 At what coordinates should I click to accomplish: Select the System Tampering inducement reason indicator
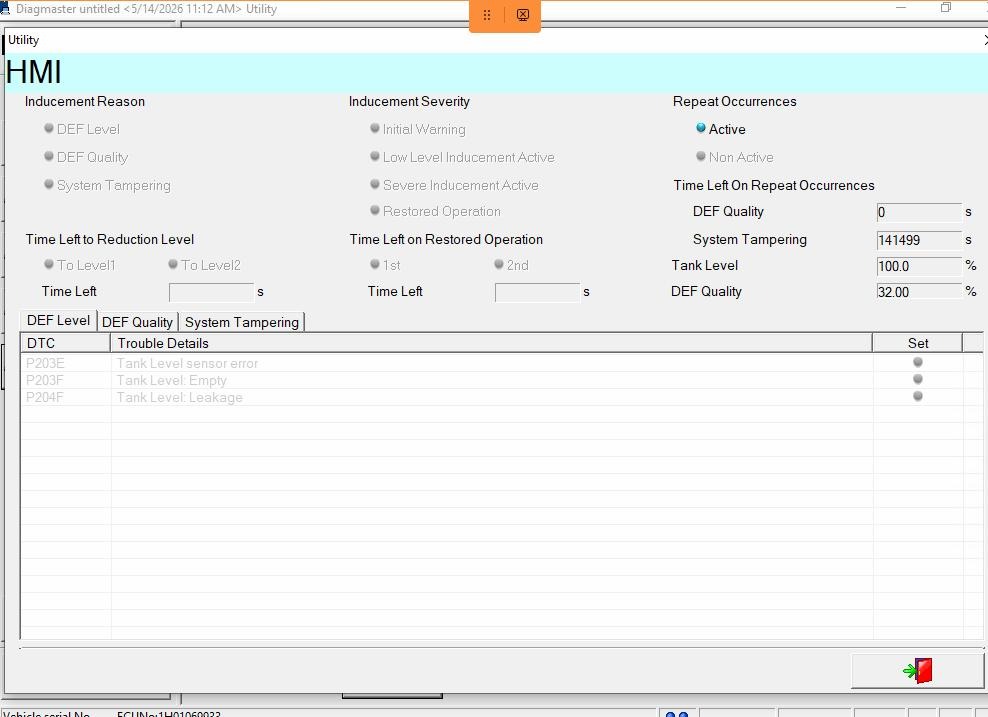[49, 184]
